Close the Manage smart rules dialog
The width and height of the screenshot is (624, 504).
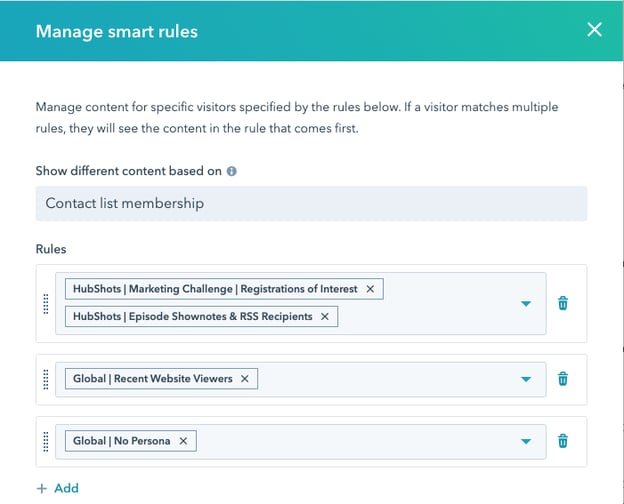point(594,30)
